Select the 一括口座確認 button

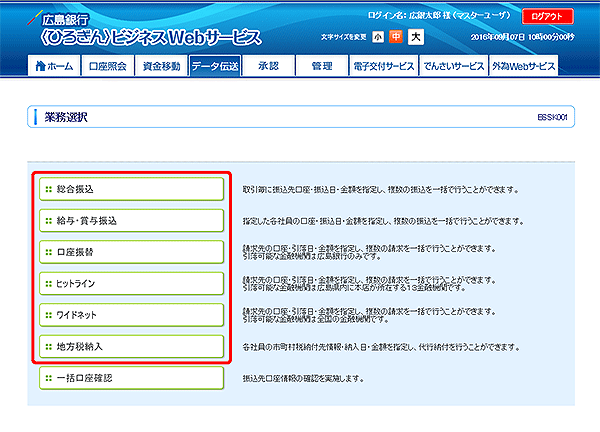131,378
